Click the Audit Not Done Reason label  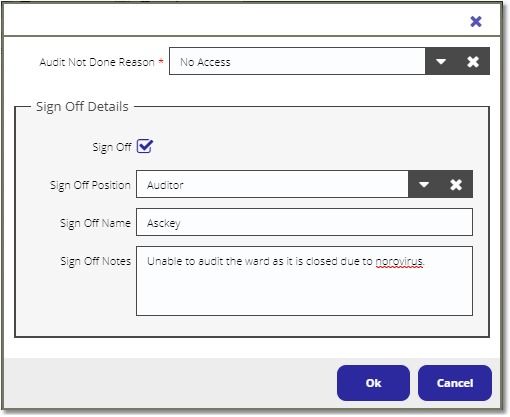pos(97,62)
